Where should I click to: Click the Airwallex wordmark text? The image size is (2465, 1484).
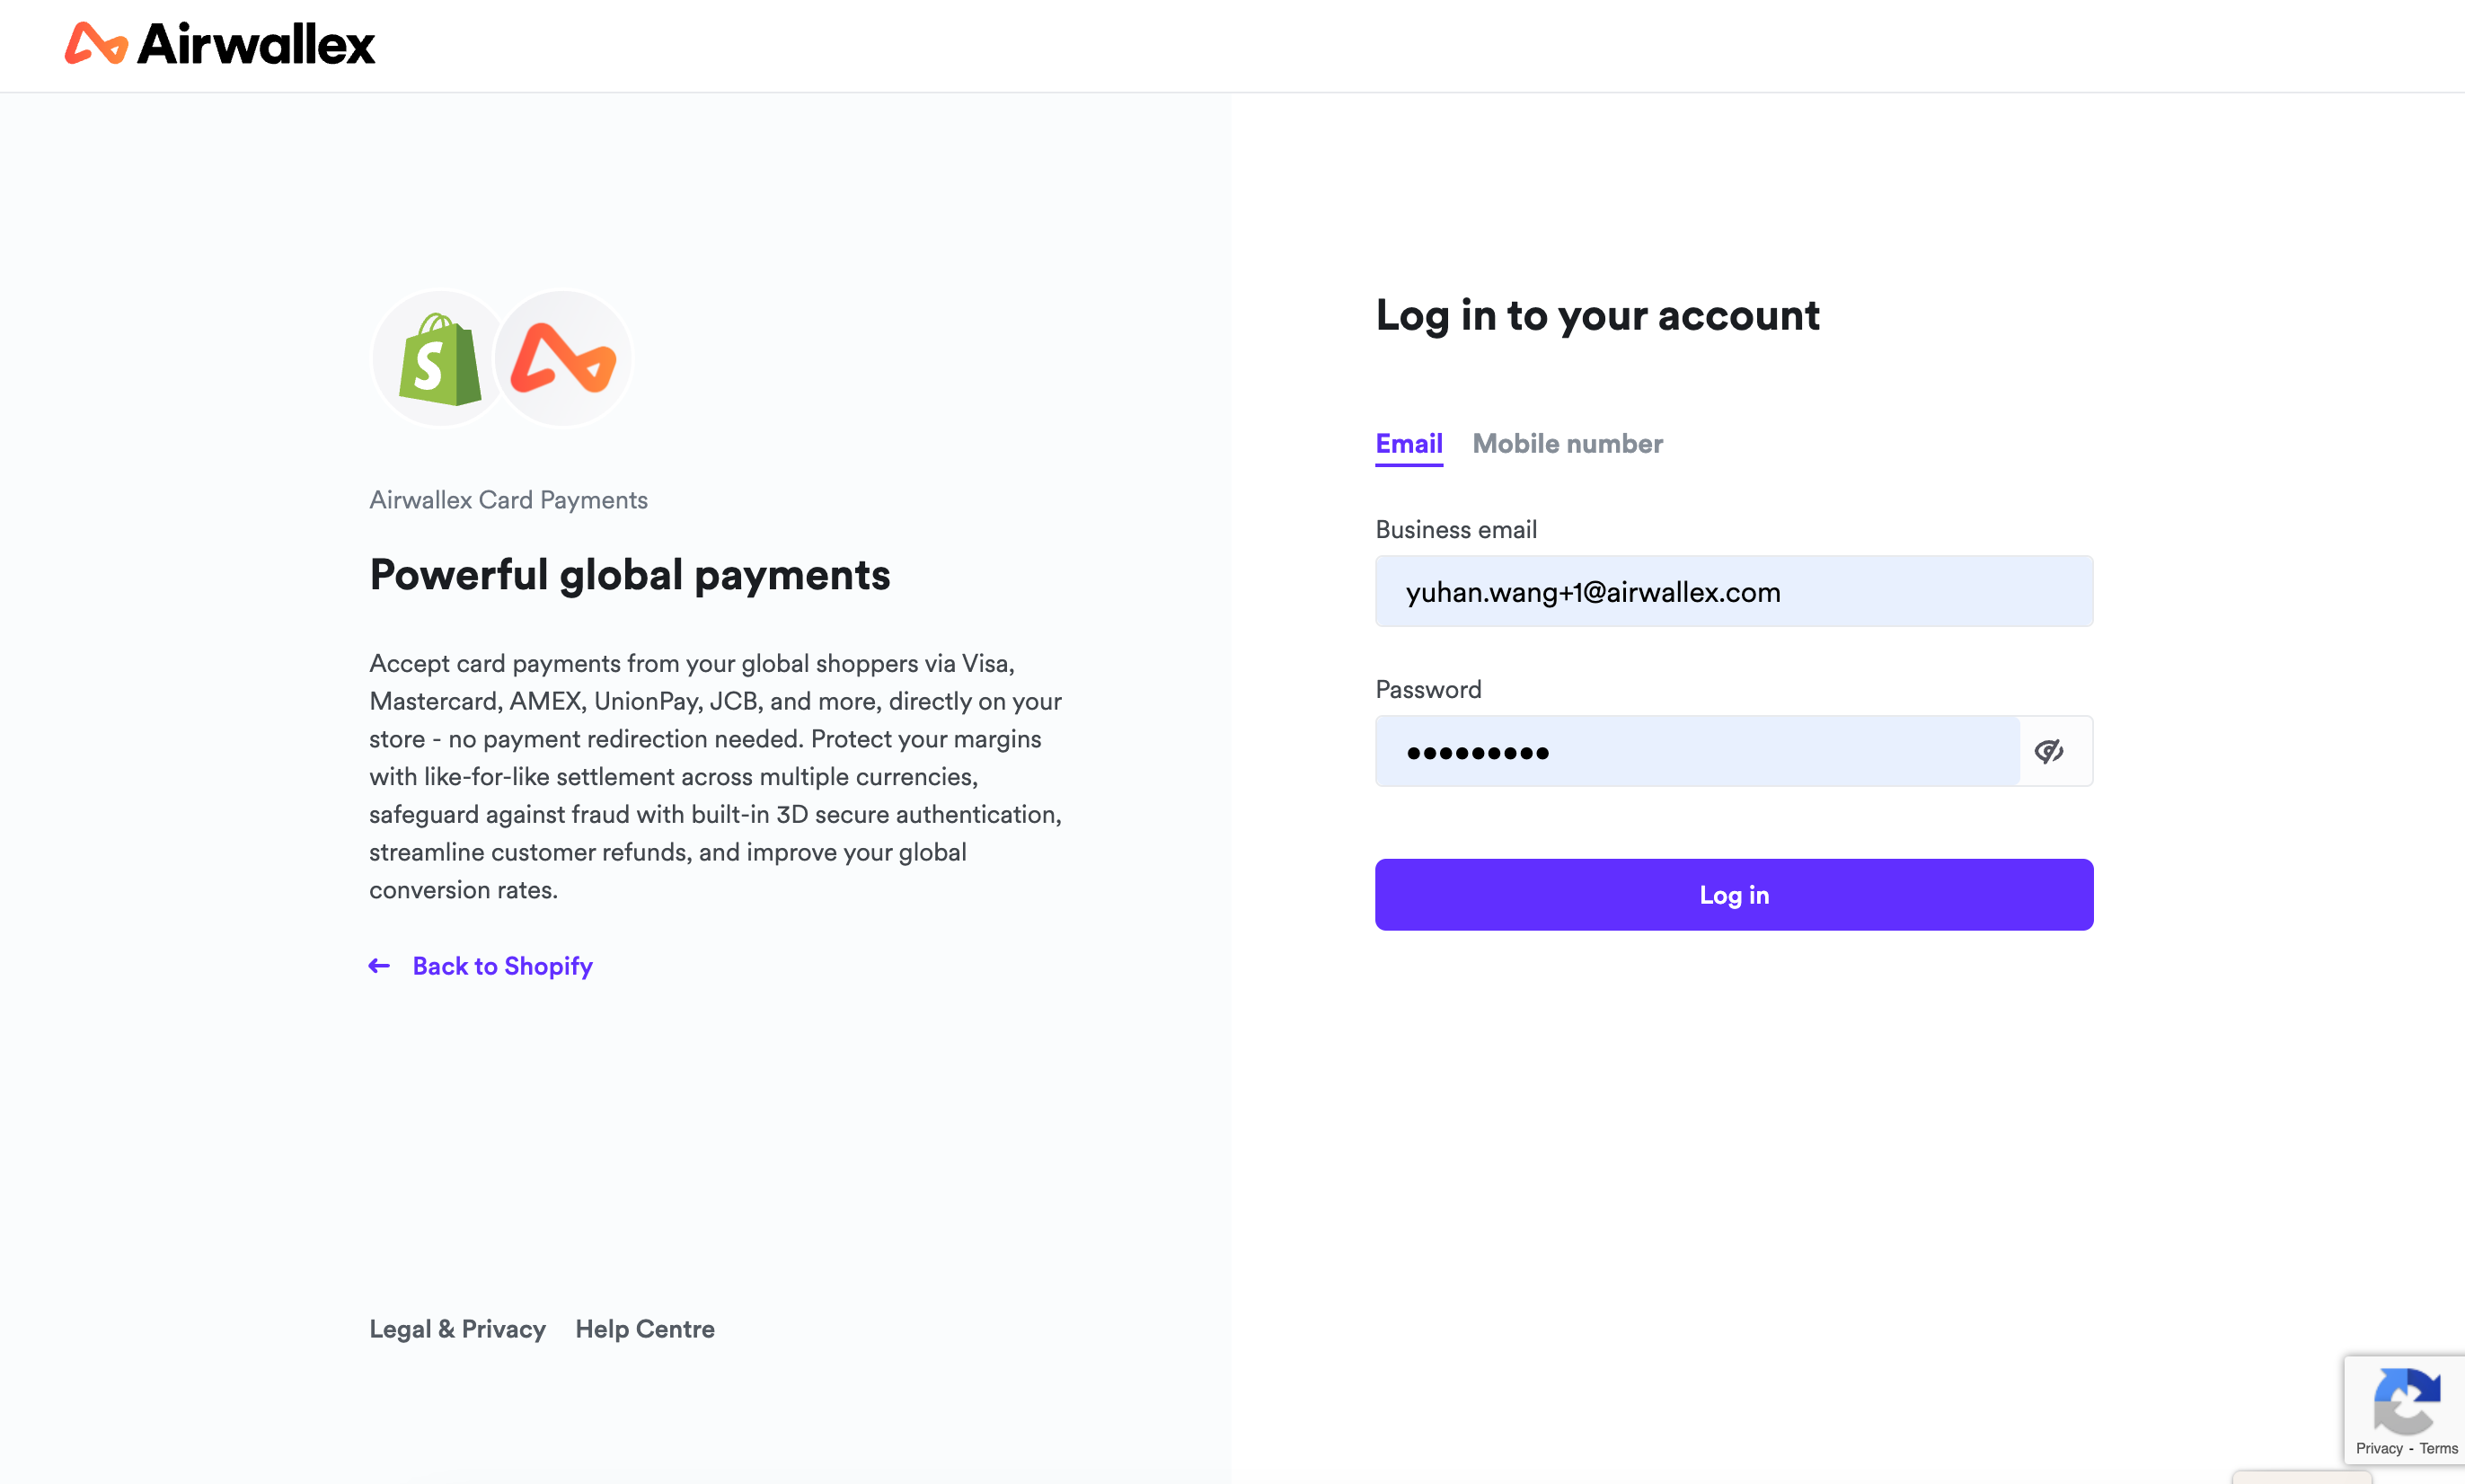tap(256, 44)
